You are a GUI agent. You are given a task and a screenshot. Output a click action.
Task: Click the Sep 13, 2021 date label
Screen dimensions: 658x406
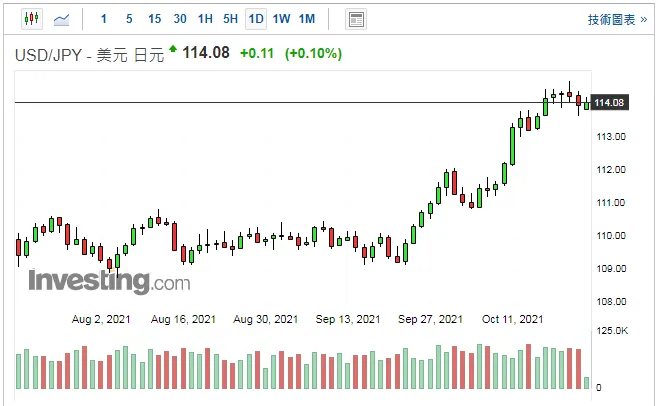(x=348, y=320)
